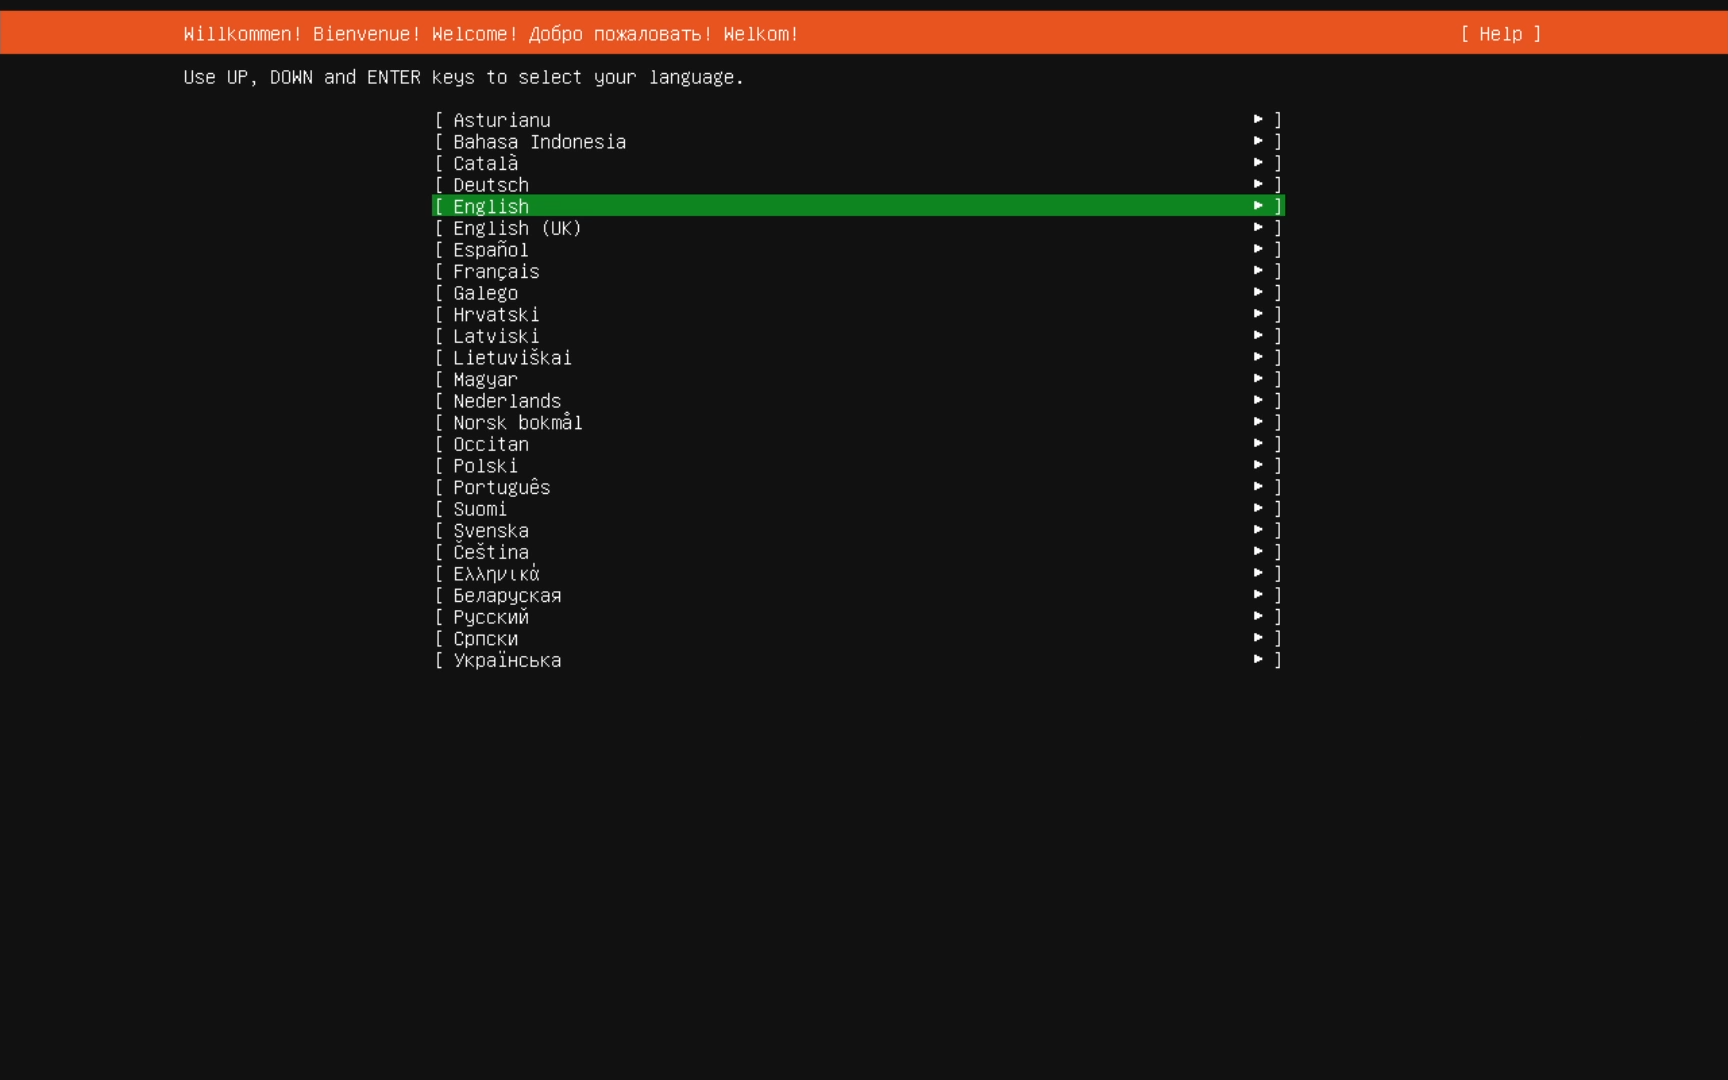Expand the arrow next to English
This screenshot has width=1728, height=1080.
(x=1259, y=204)
